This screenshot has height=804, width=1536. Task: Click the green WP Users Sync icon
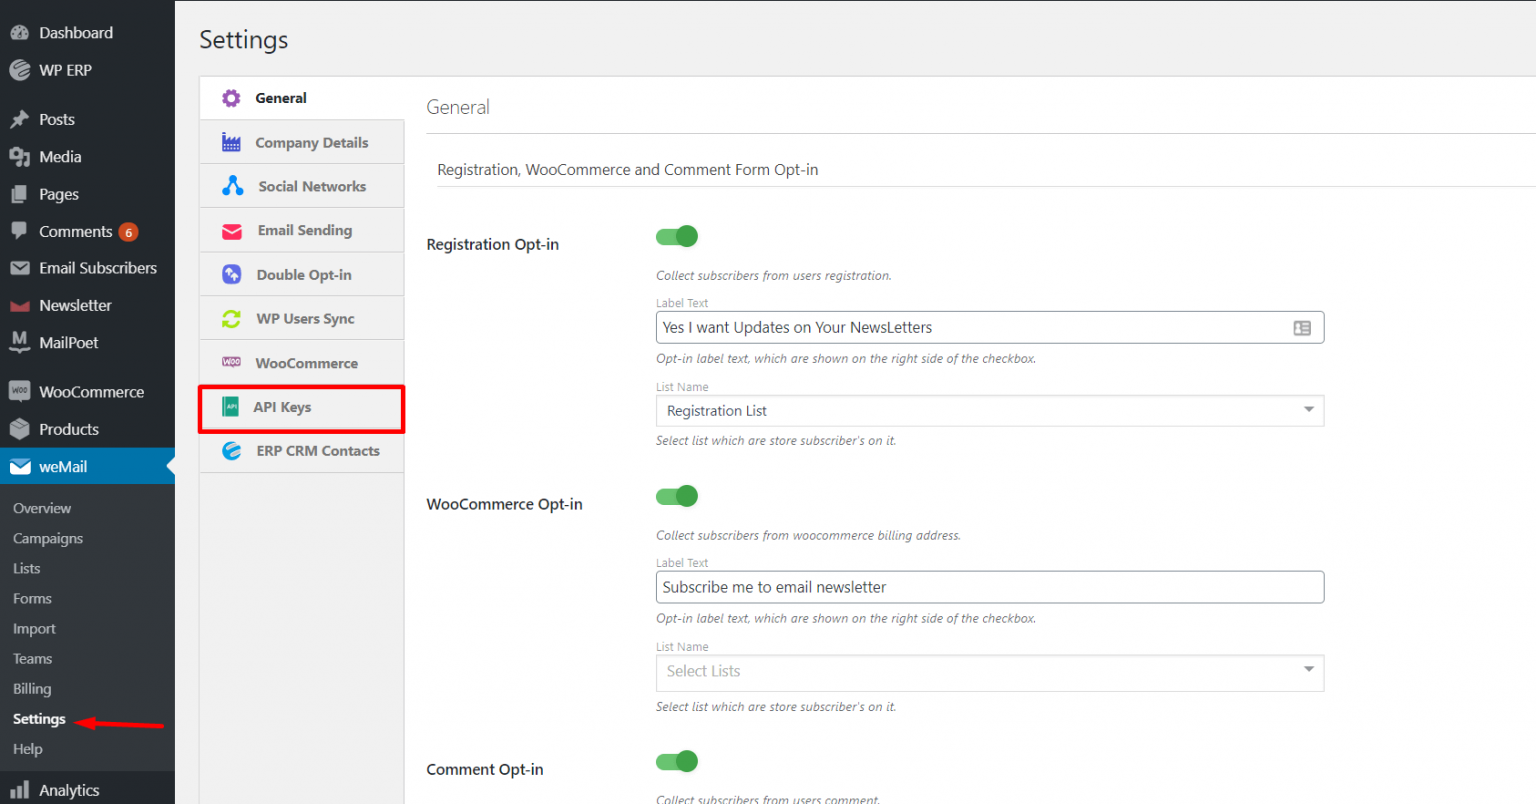click(231, 319)
